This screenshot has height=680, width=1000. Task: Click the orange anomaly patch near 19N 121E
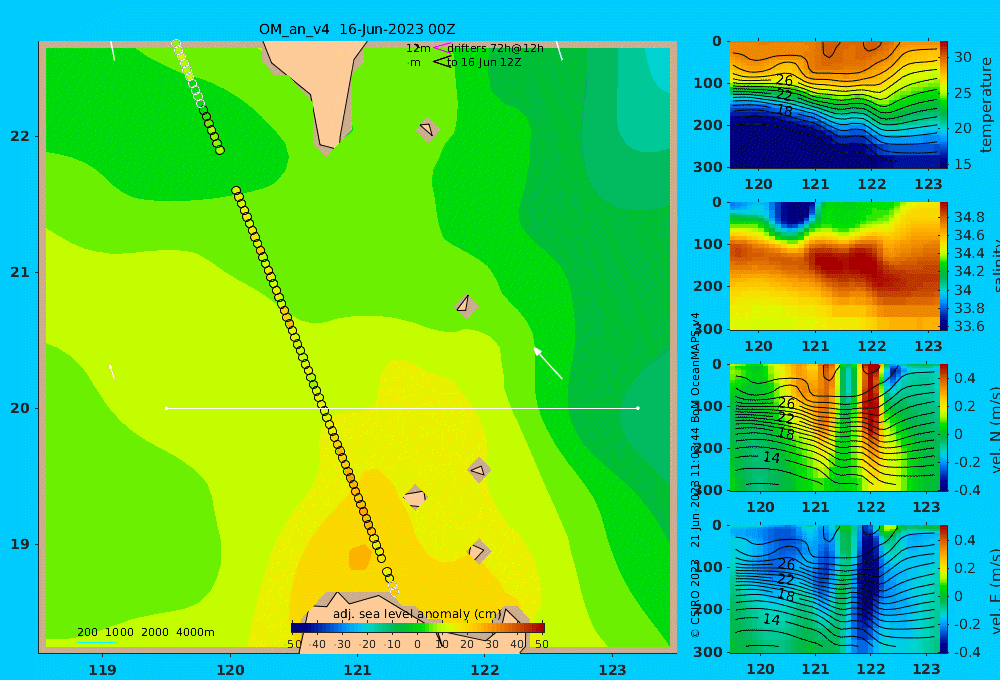pos(360,557)
